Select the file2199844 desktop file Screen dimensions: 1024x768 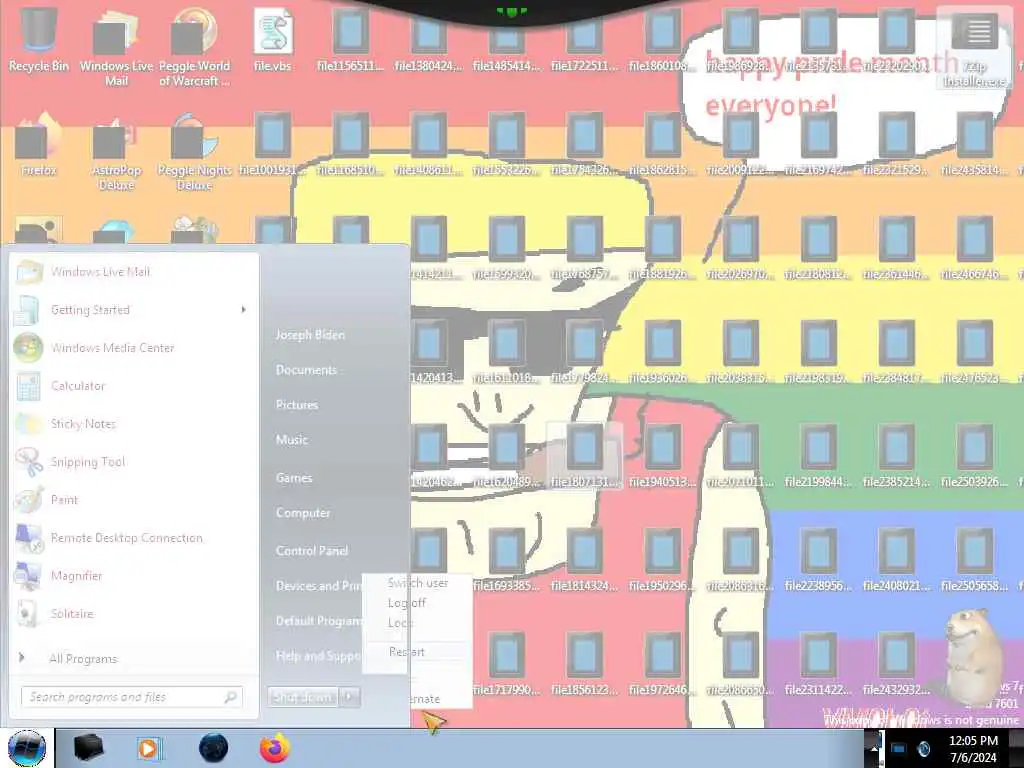tap(818, 456)
